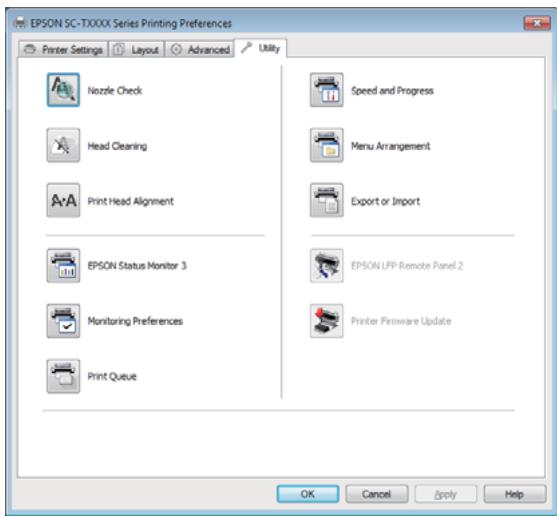
Task: Switch to the Printer Settings tab
Action: pos(63,49)
